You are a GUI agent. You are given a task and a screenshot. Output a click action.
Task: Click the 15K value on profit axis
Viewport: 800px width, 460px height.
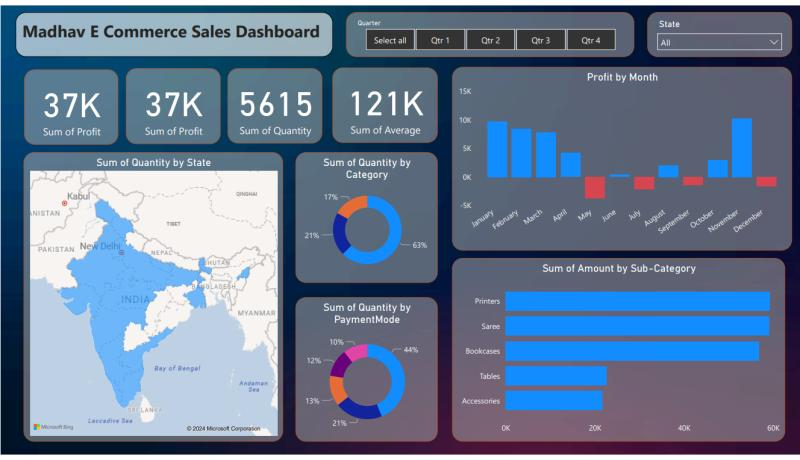point(465,91)
